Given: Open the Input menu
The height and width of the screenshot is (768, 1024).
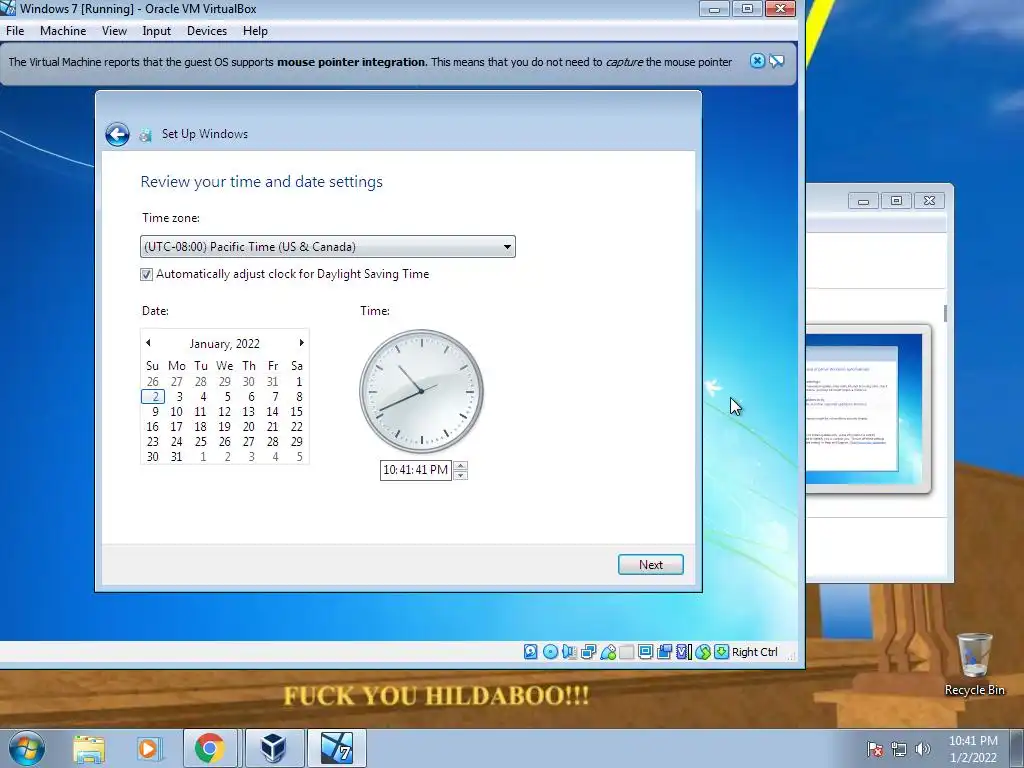Looking at the screenshot, I should coord(157,31).
